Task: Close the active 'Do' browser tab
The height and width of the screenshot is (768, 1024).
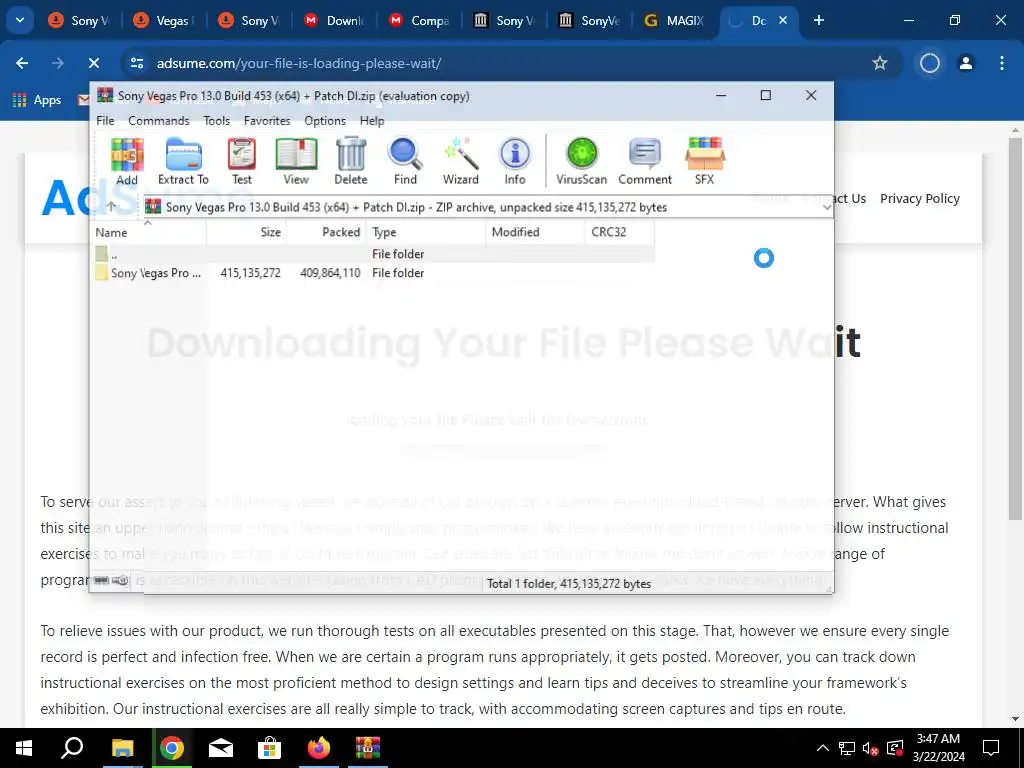Action: [x=783, y=20]
